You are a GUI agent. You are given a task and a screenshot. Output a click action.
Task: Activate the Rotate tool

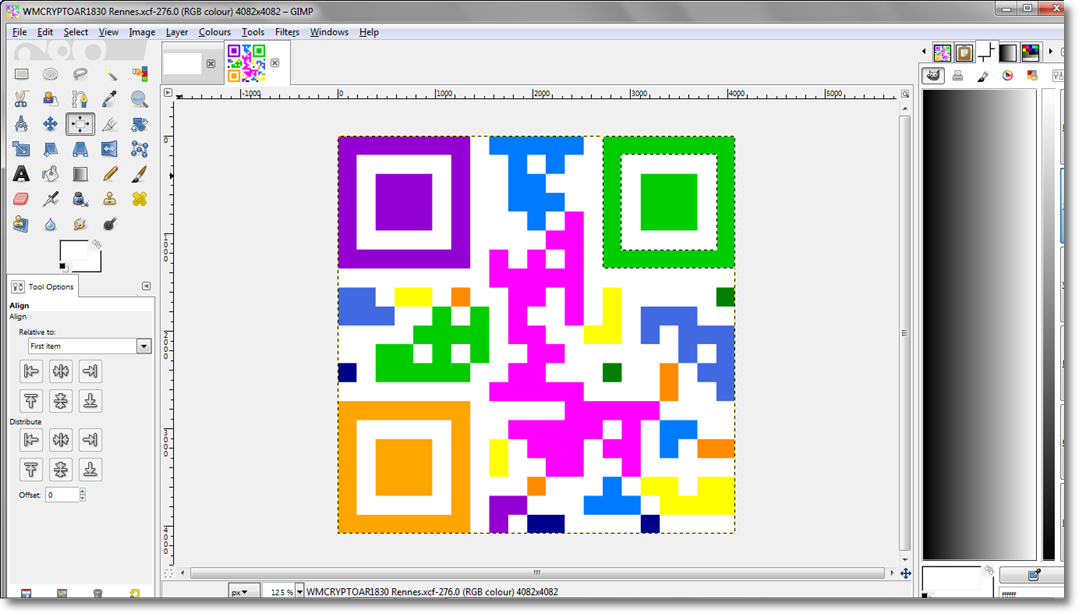139,124
